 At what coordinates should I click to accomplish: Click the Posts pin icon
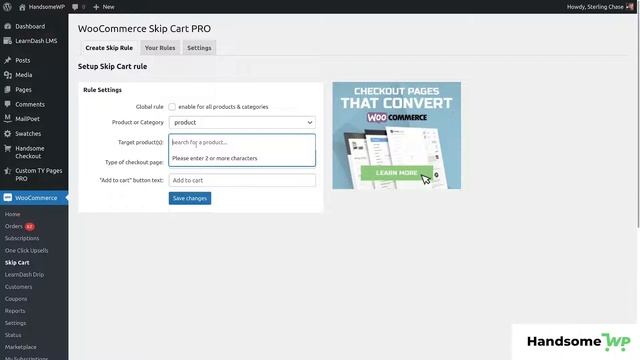pyautogui.click(x=7, y=60)
